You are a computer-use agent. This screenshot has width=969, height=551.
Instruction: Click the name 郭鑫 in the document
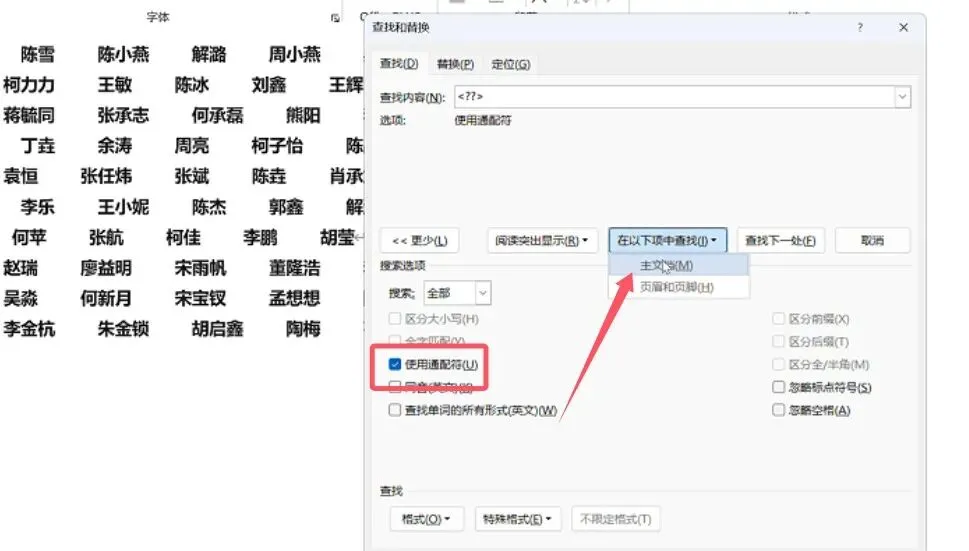pyautogui.click(x=286, y=207)
